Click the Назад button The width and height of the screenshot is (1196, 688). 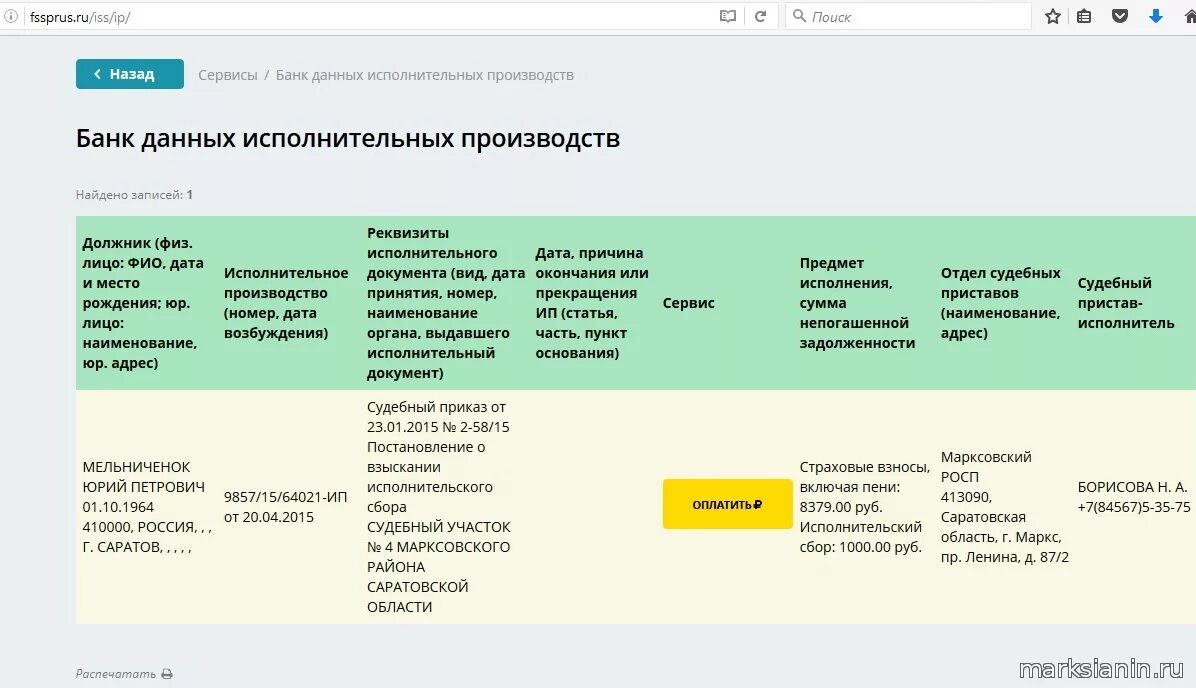click(x=129, y=73)
